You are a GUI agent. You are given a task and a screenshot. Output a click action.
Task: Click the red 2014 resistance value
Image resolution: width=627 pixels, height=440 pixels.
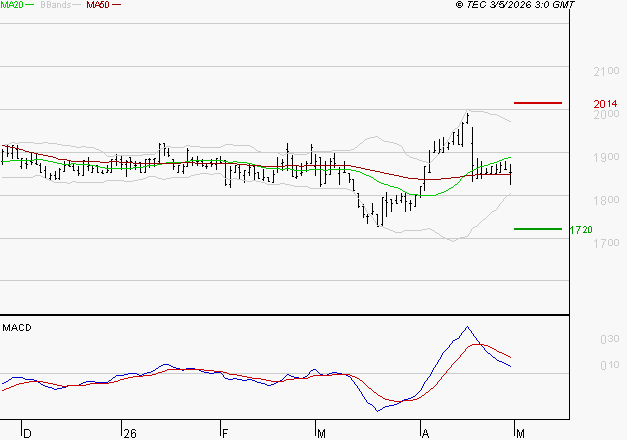605,104
